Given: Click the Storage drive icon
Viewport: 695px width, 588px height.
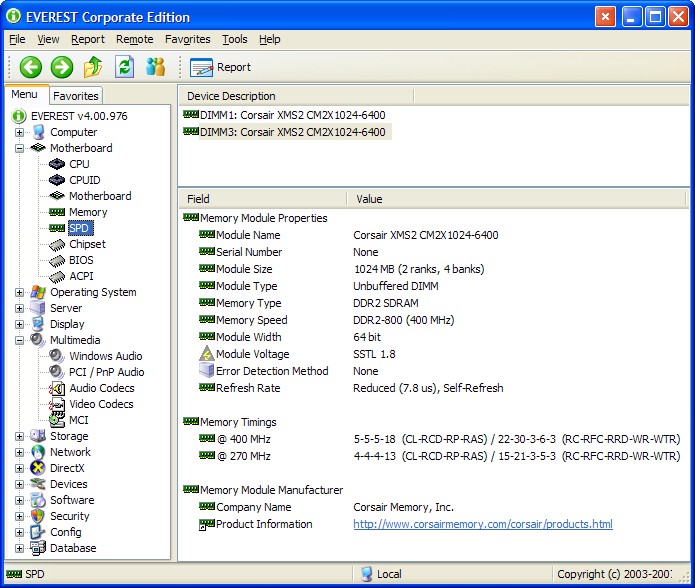Looking at the screenshot, I should pyautogui.click(x=38, y=436).
